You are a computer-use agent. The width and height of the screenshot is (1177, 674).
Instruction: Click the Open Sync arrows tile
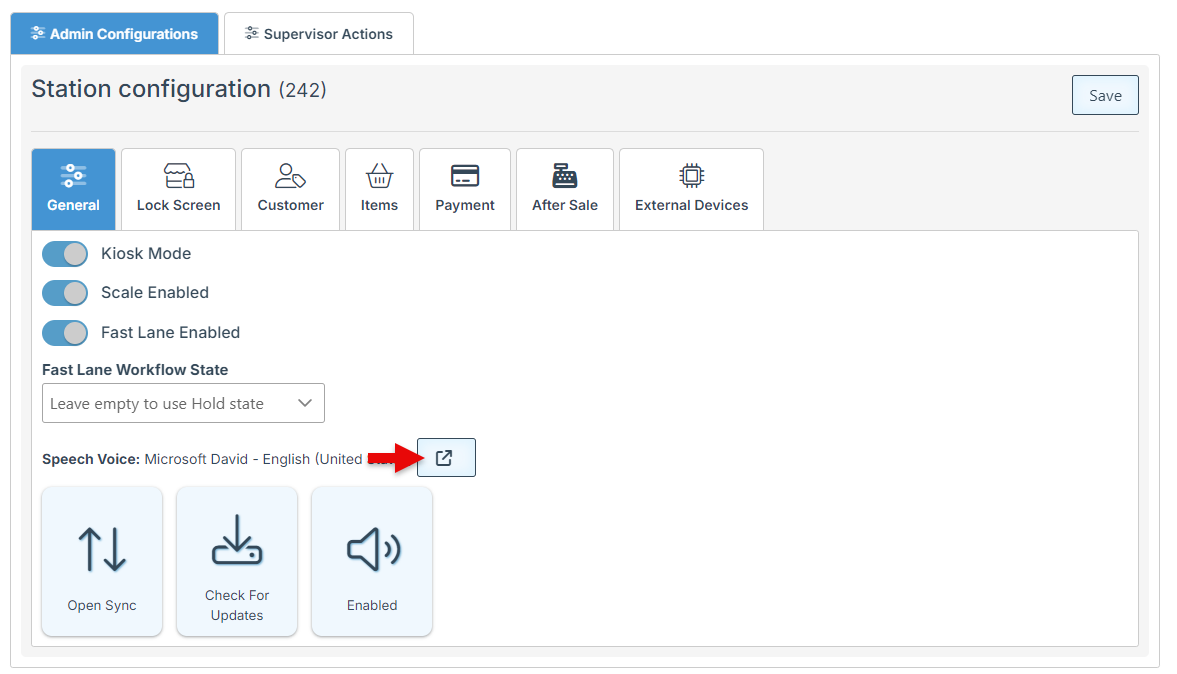click(x=102, y=561)
